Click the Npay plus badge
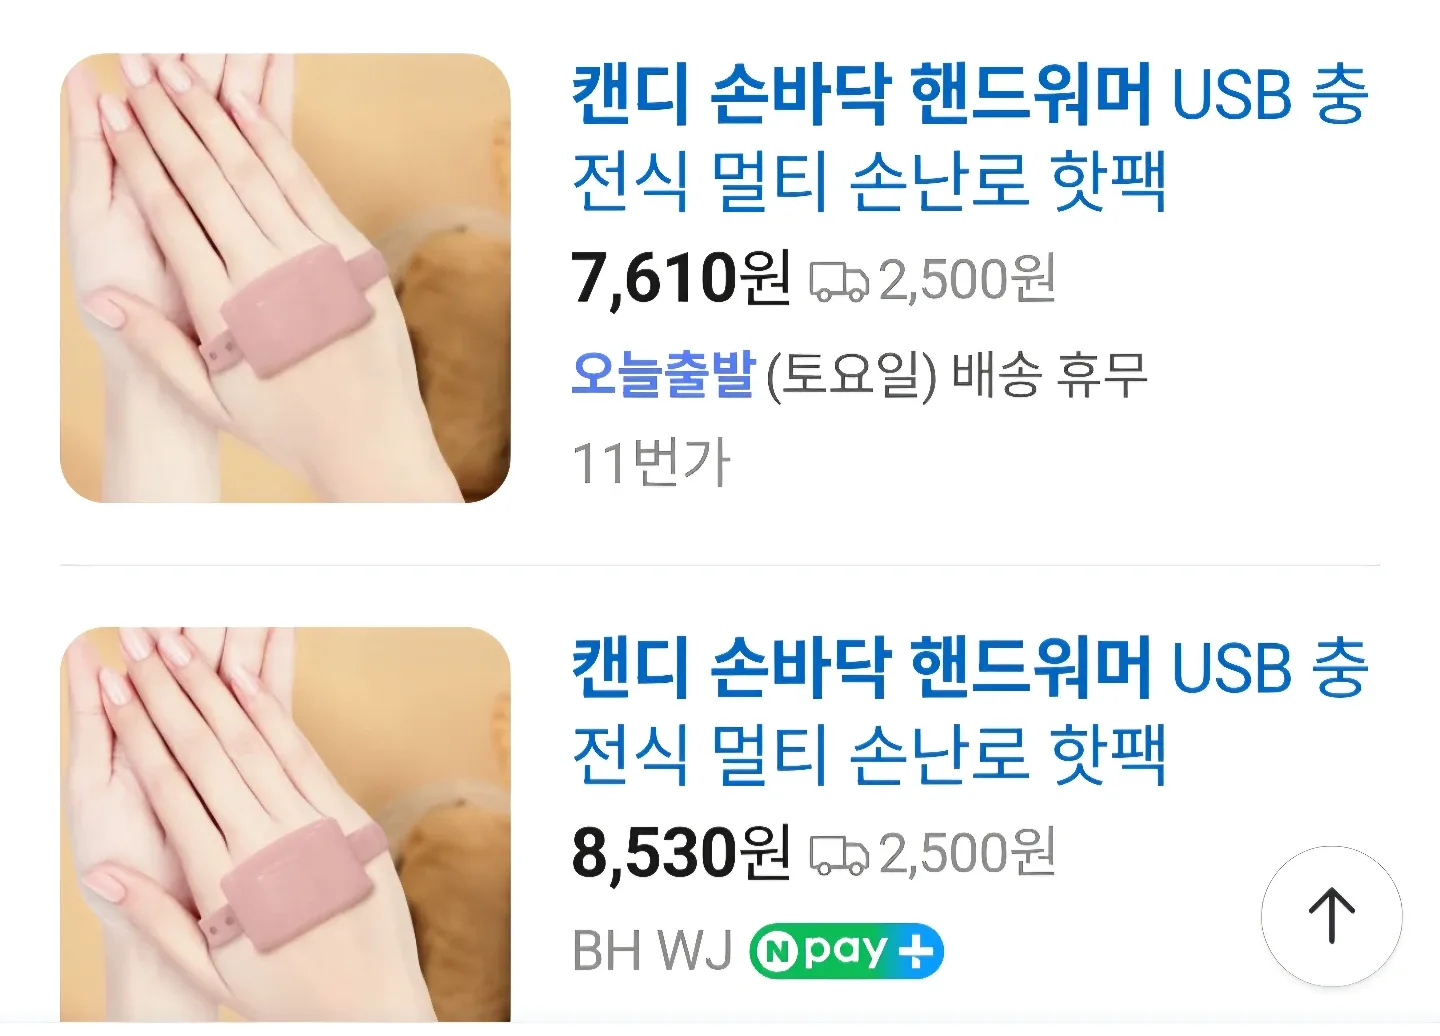This screenshot has width=1440, height=1036. 846,951
